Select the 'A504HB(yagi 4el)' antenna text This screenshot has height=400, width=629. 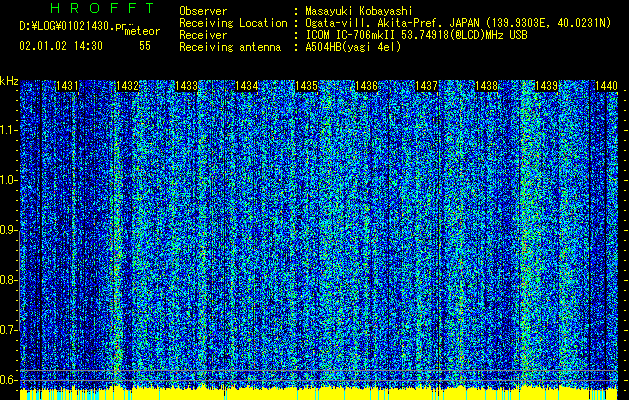(353, 47)
